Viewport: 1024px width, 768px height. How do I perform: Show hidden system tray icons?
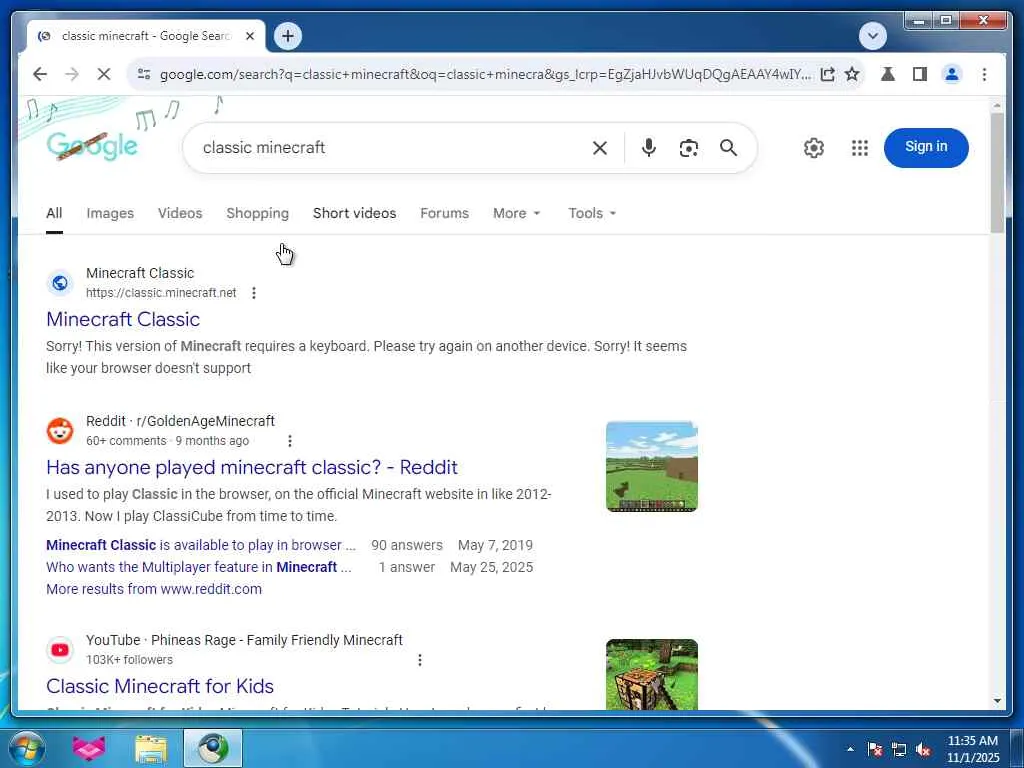pyautogui.click(x=850, y=750)
